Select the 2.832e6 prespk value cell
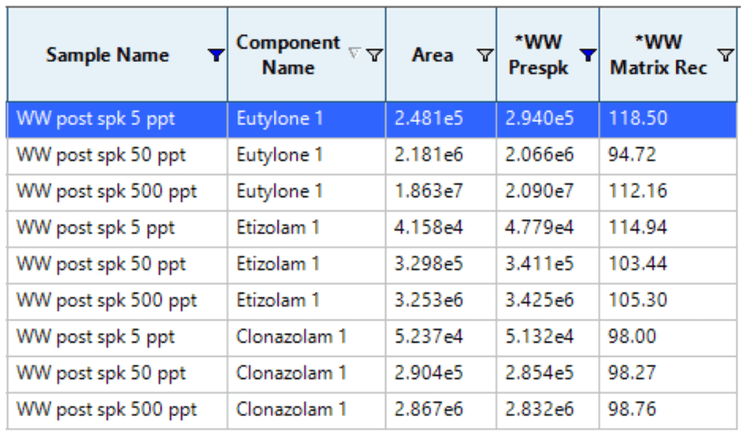Screen dimensions: 750x437 coord(539,409)
